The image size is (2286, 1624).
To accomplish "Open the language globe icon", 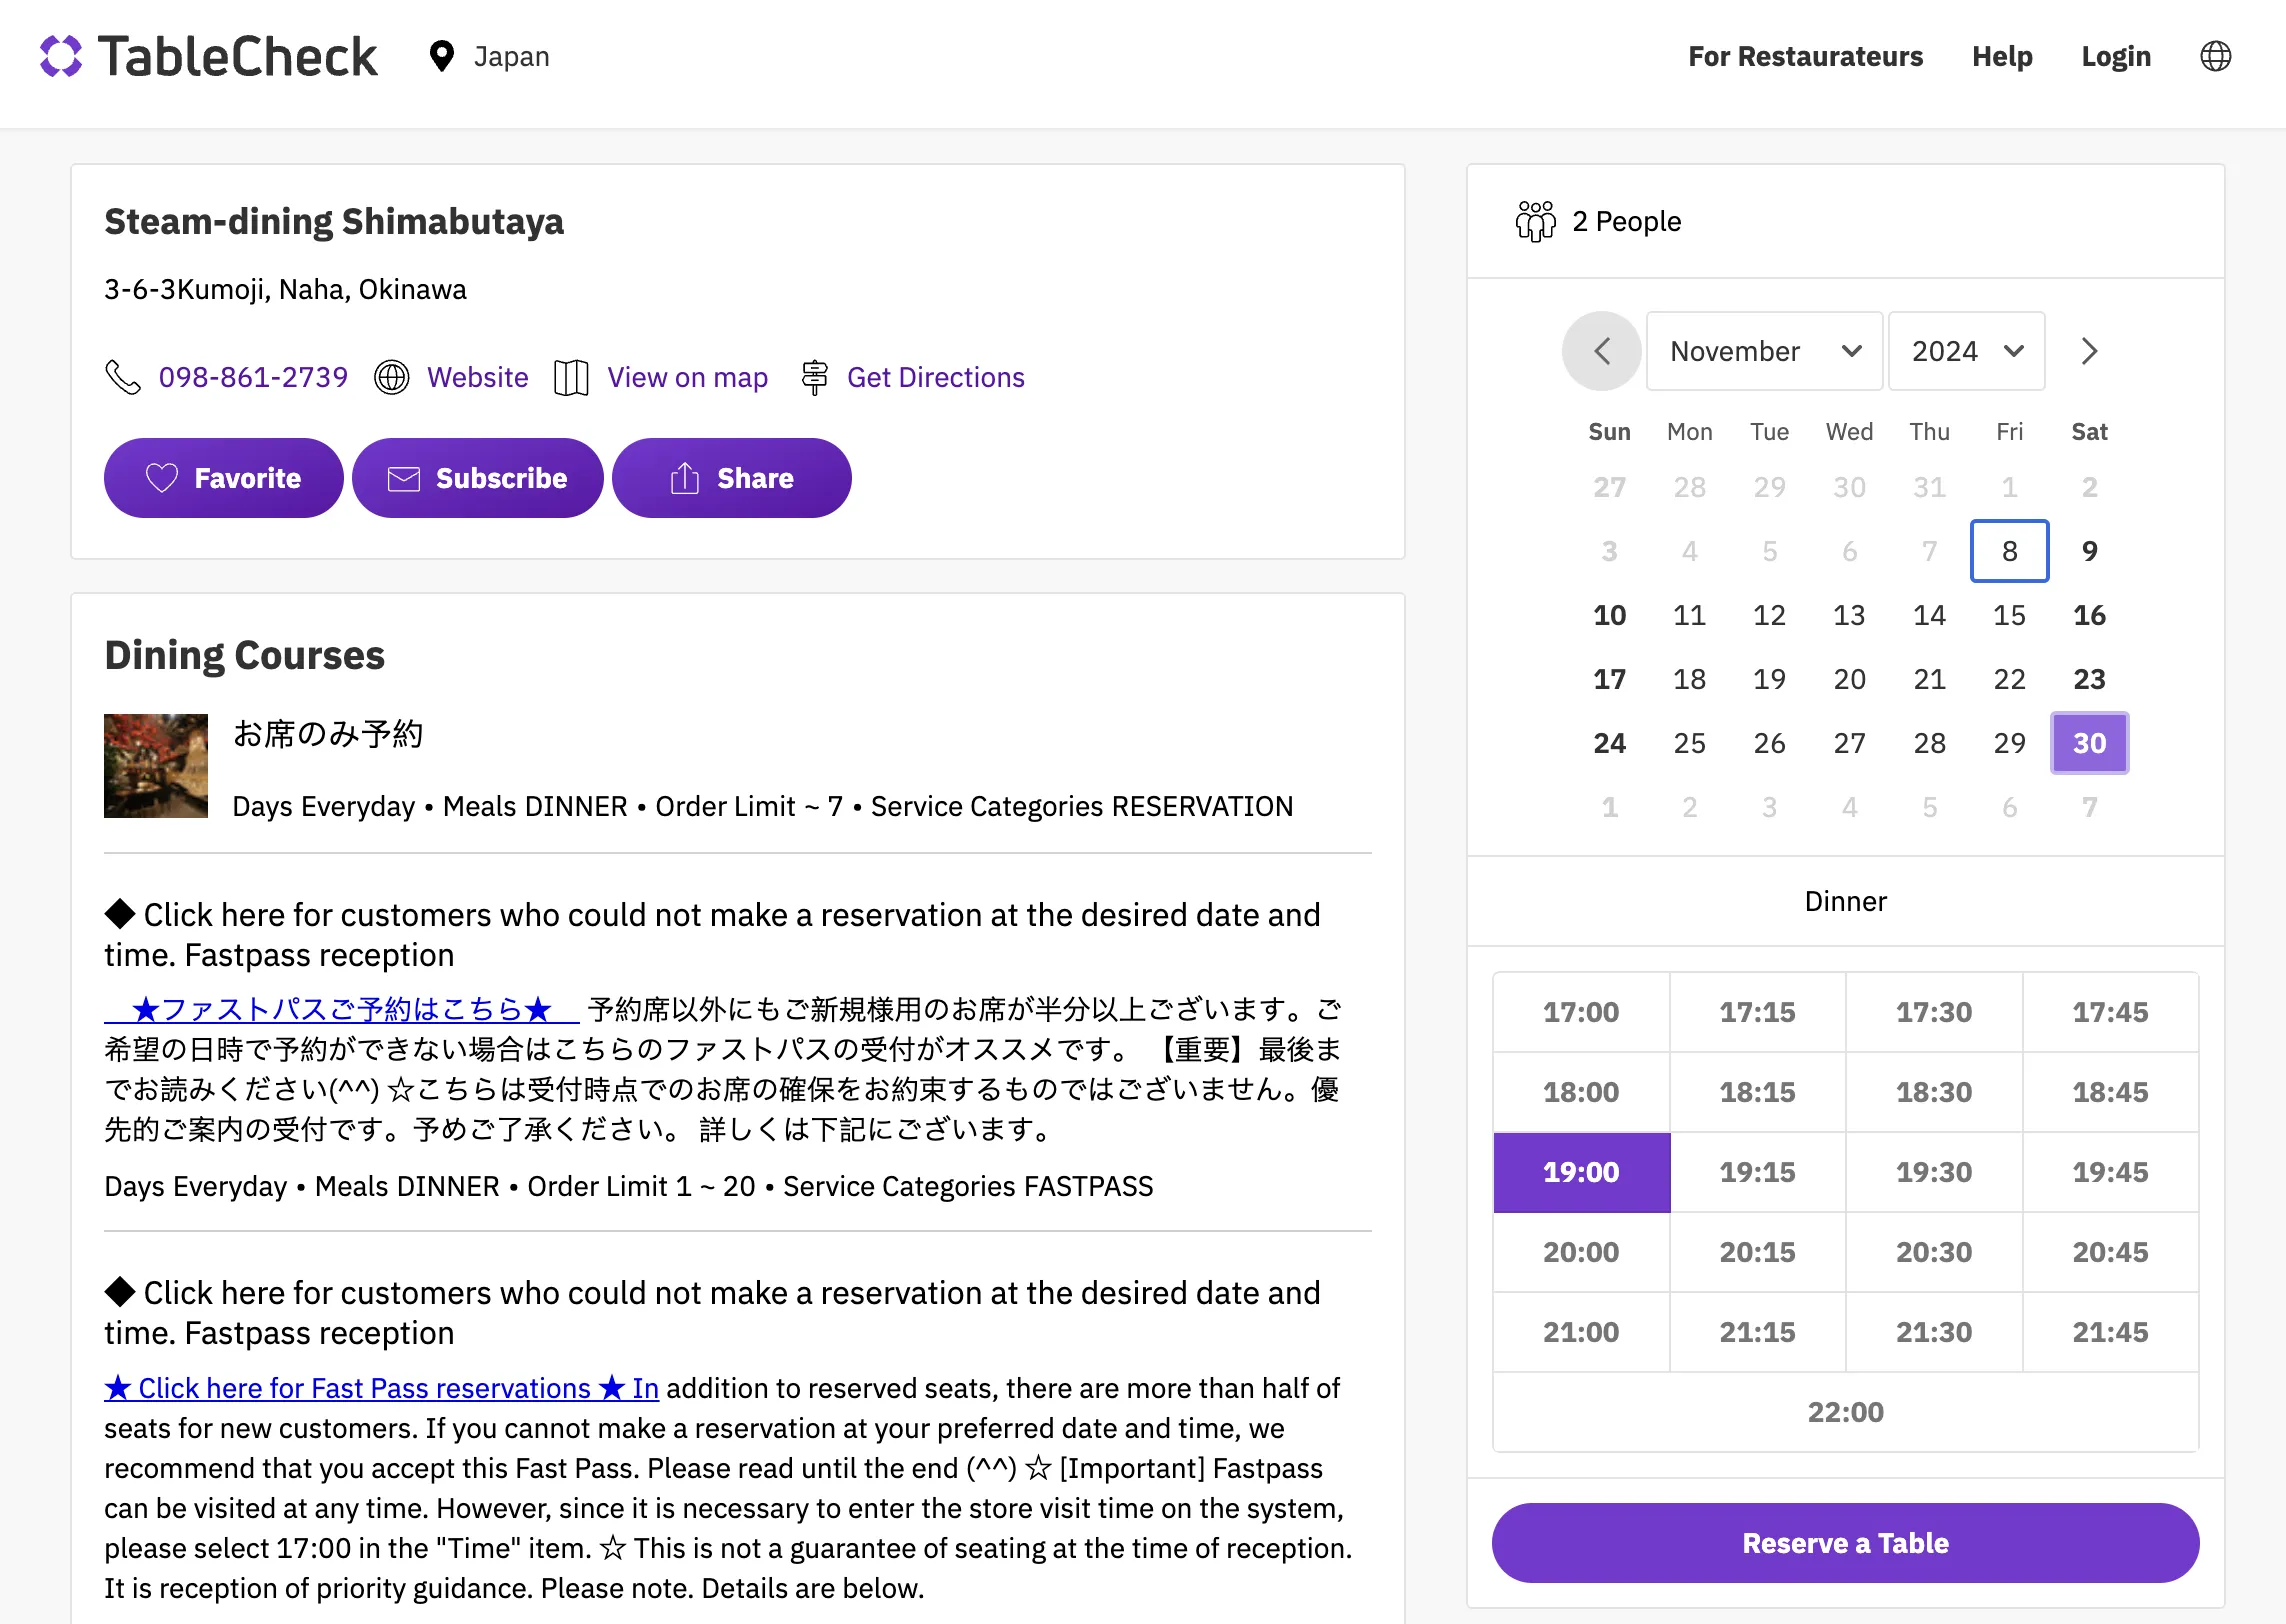I will pos(2215,56).
